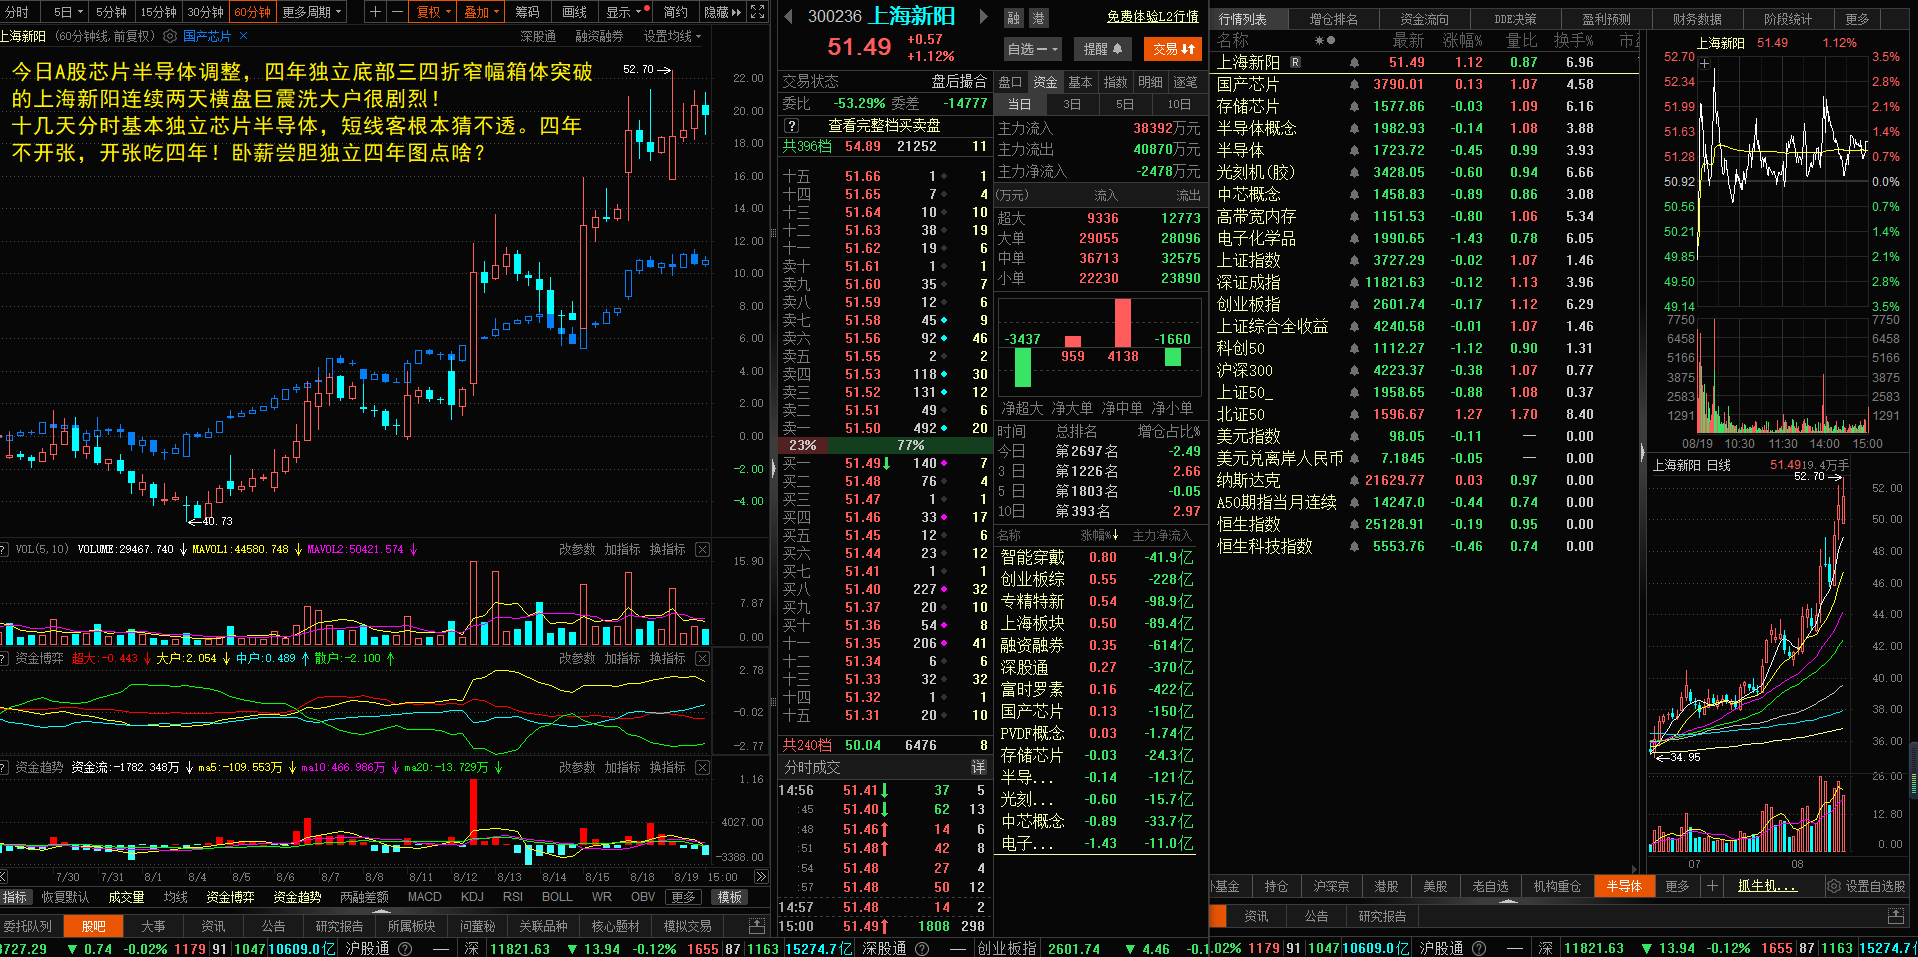Close the VOL indicator panel
This screenshot has height=957, width=1918.
pyautogui.click(x=703, y=549)
